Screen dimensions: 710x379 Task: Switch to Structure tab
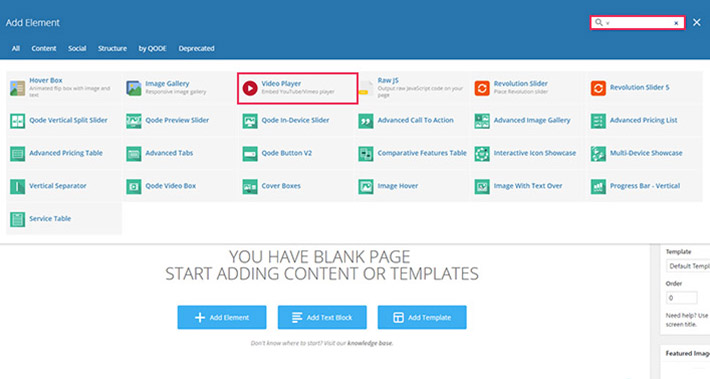point(112,48)
